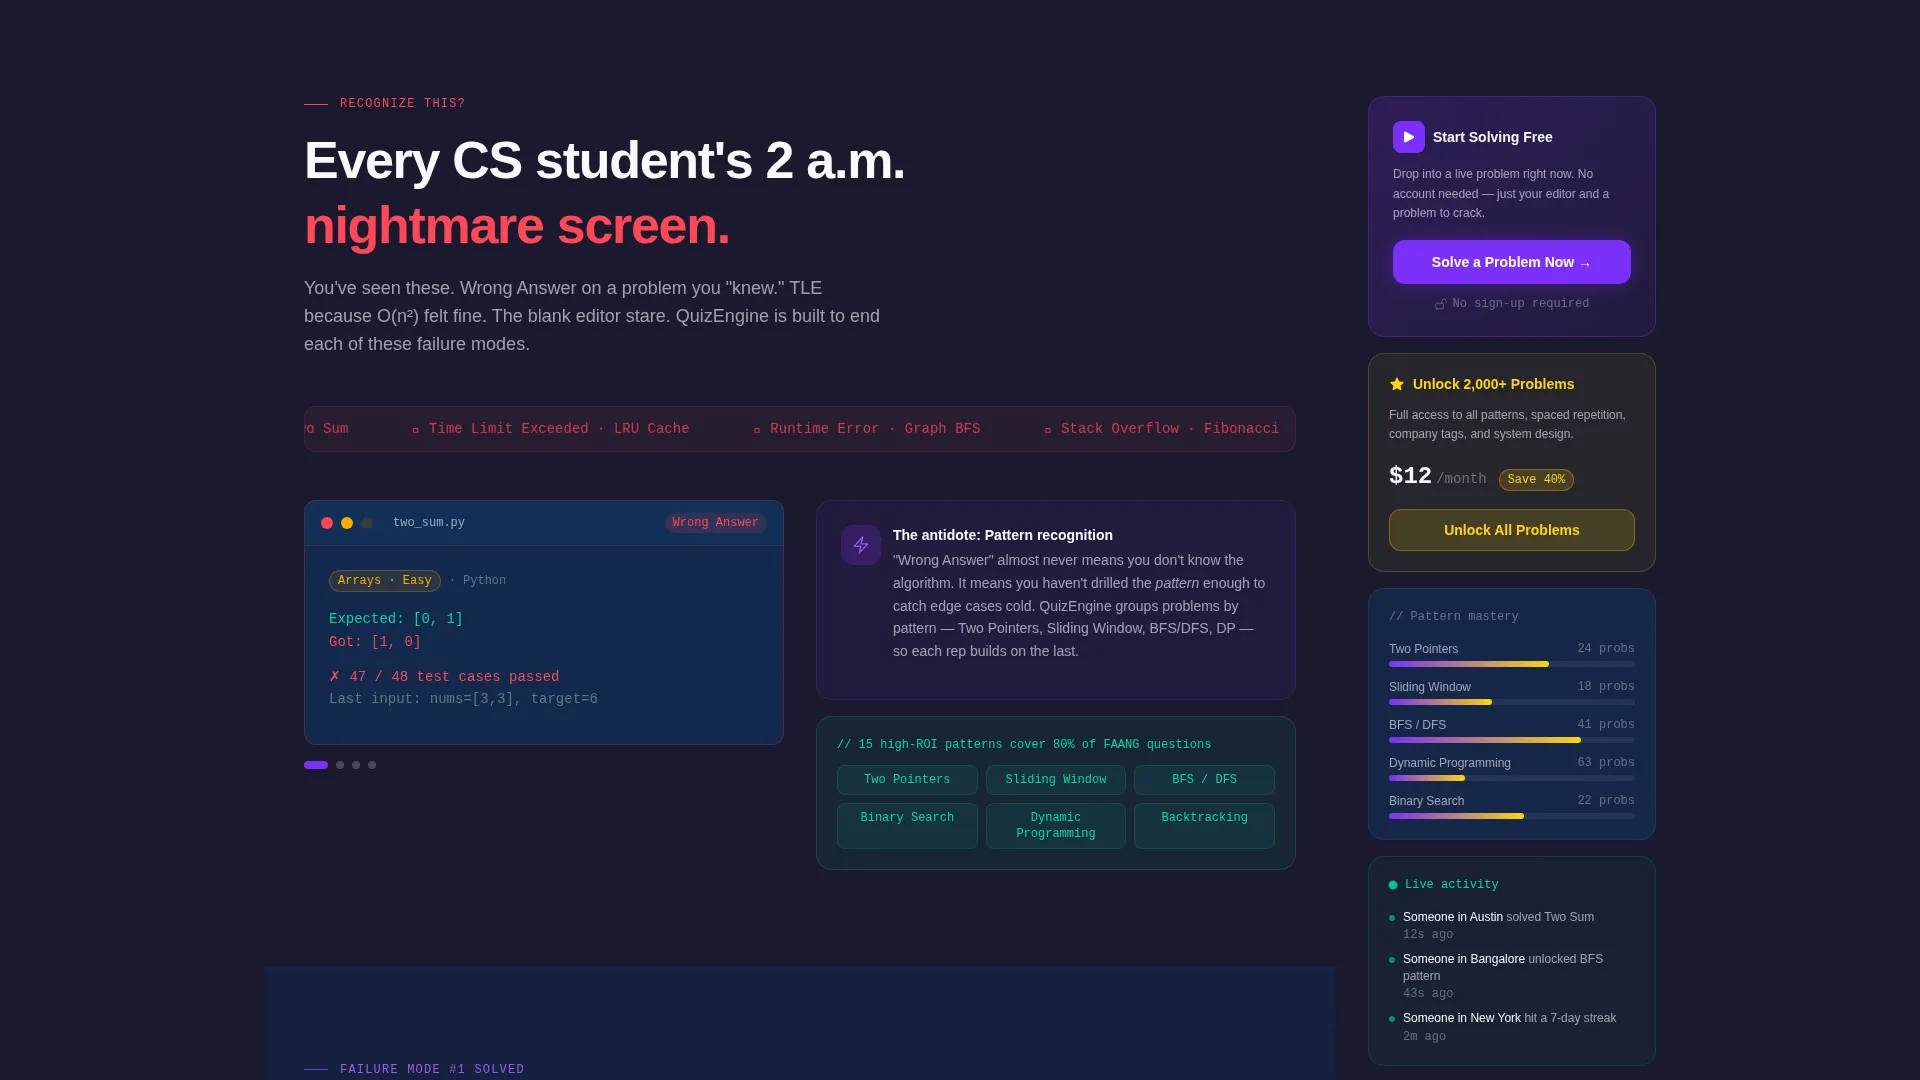1920x1080 pixels.
Task: Click the lock icon beside No sign-up required
Action: [1440, 304]
